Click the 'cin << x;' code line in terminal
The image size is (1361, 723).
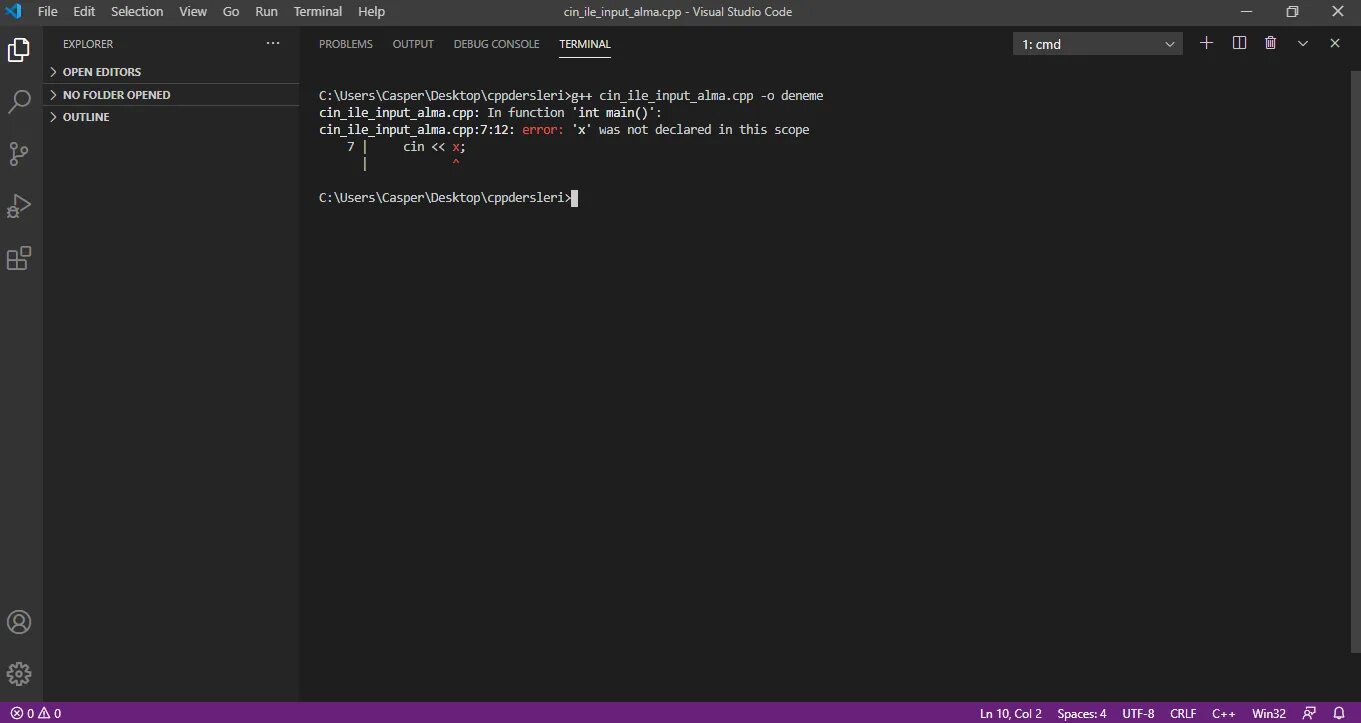pyautogui.click(x=434, y=147)
